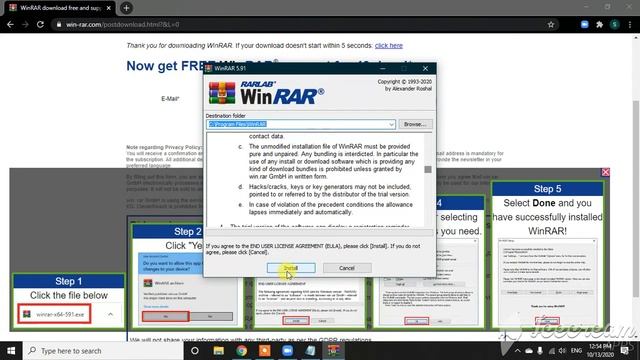Switch to Google Chrome on the taskbar
Image resolution: width=640 pixels, height=360 pixels.
point(241,351)
